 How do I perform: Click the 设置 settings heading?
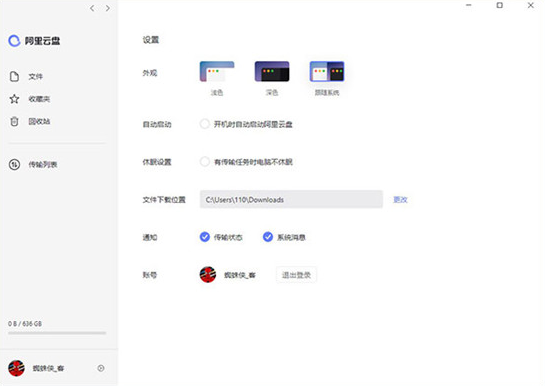(x=151, y=40)
